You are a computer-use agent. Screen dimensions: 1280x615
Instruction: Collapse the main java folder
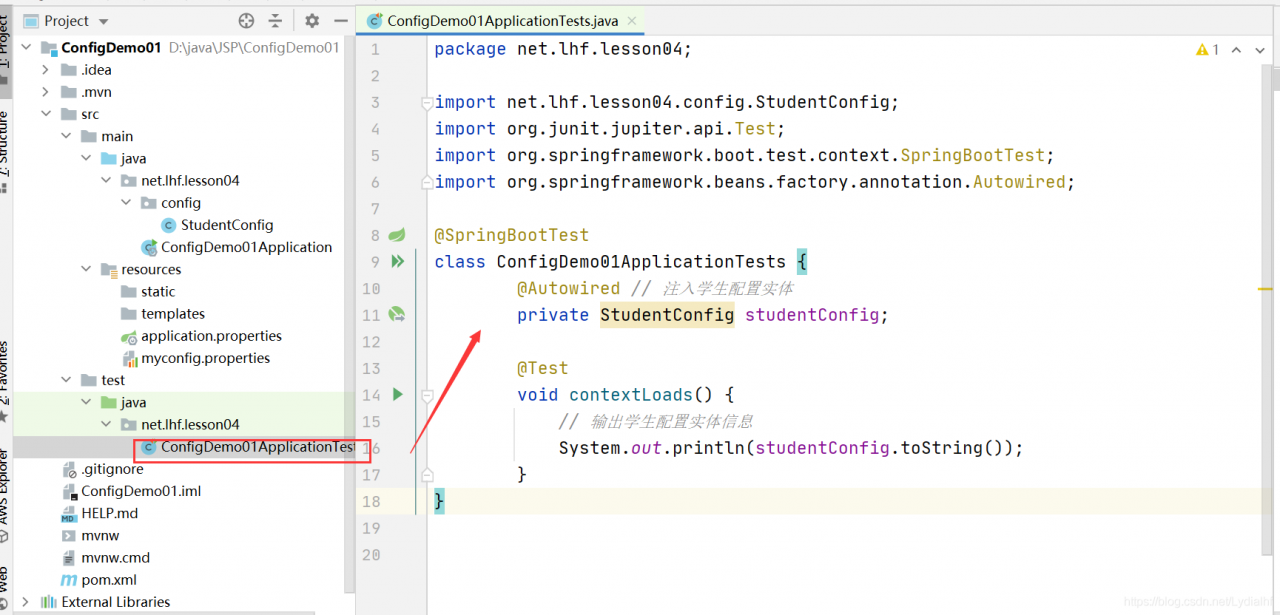pos(85,158)
